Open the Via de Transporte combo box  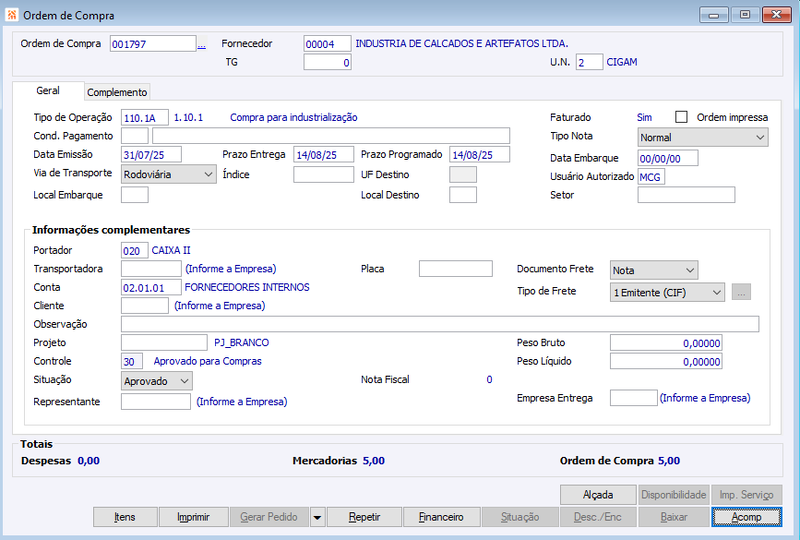coord(168,174)
